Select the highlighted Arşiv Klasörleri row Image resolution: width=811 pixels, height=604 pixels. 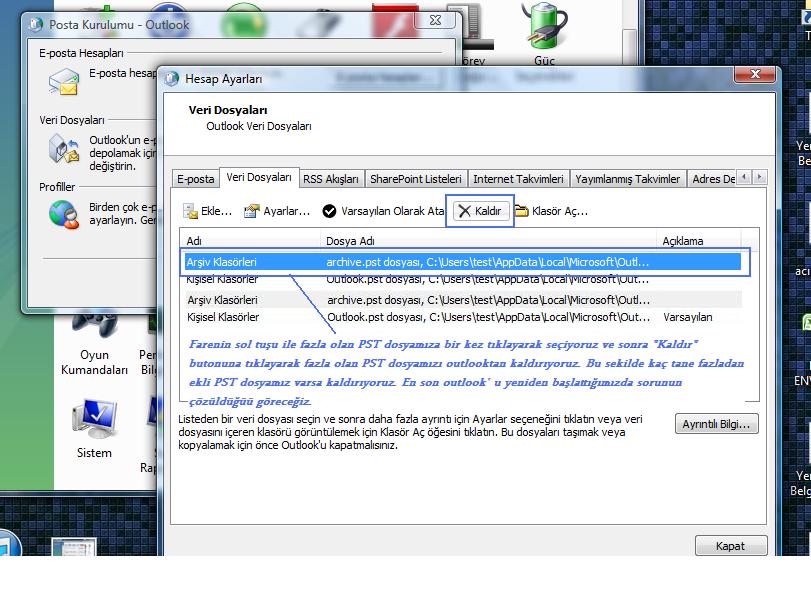[x=463, y=262]
